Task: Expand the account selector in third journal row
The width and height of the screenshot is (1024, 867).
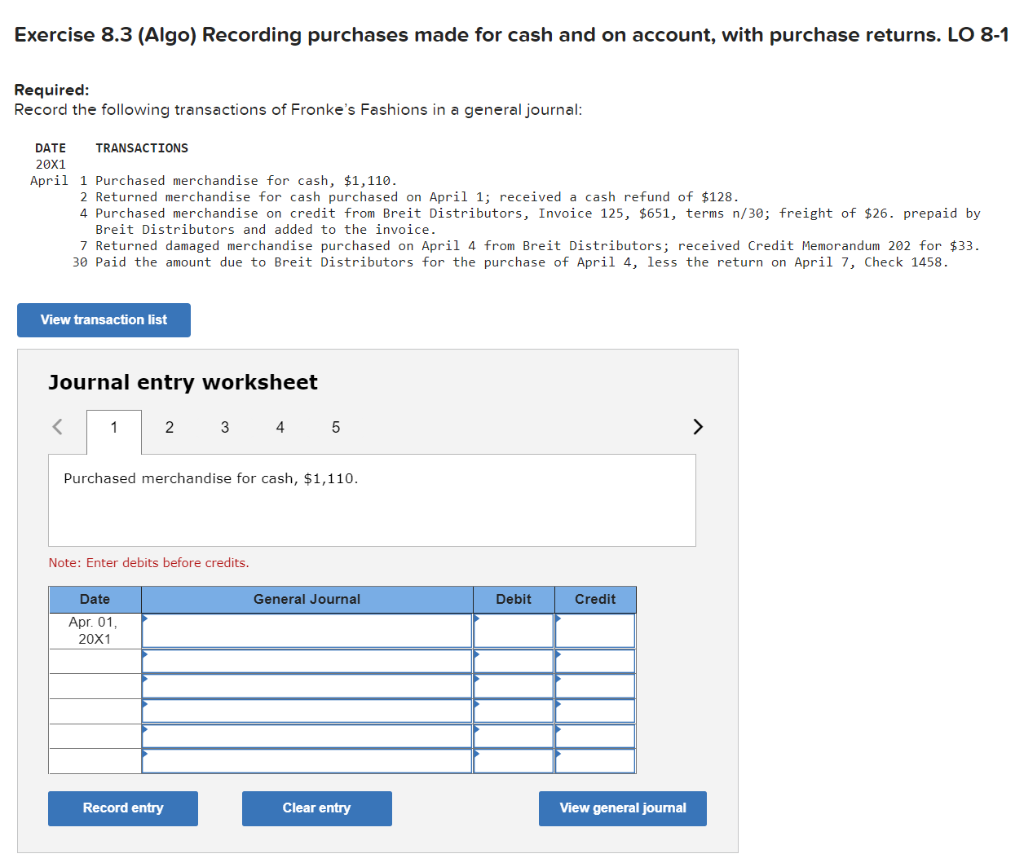Action: pos(305,686)
